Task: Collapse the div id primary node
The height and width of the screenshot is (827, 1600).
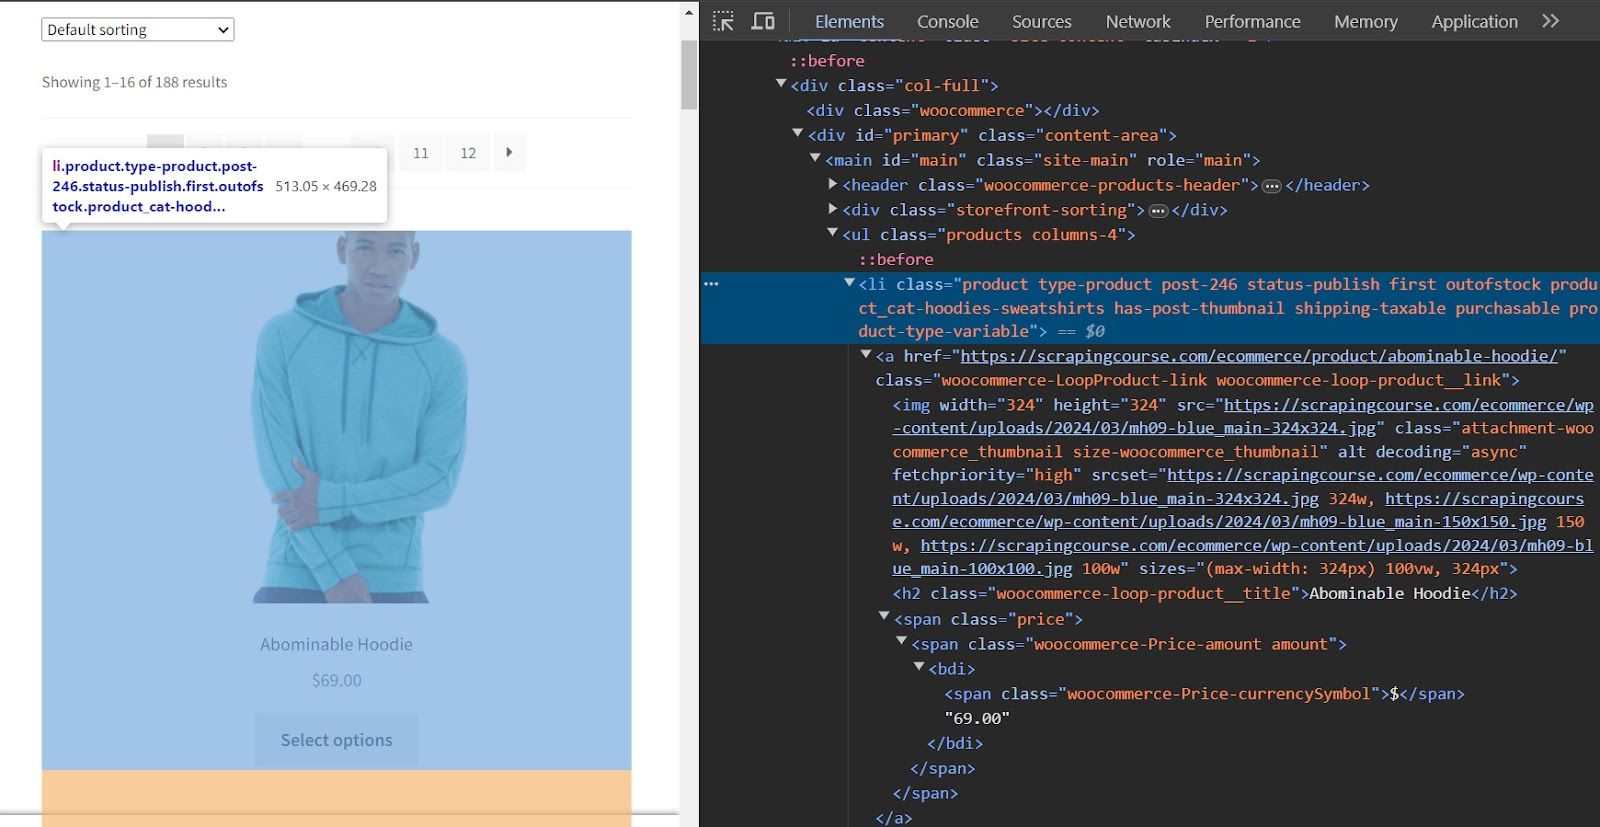Action: tap(798, 133)
